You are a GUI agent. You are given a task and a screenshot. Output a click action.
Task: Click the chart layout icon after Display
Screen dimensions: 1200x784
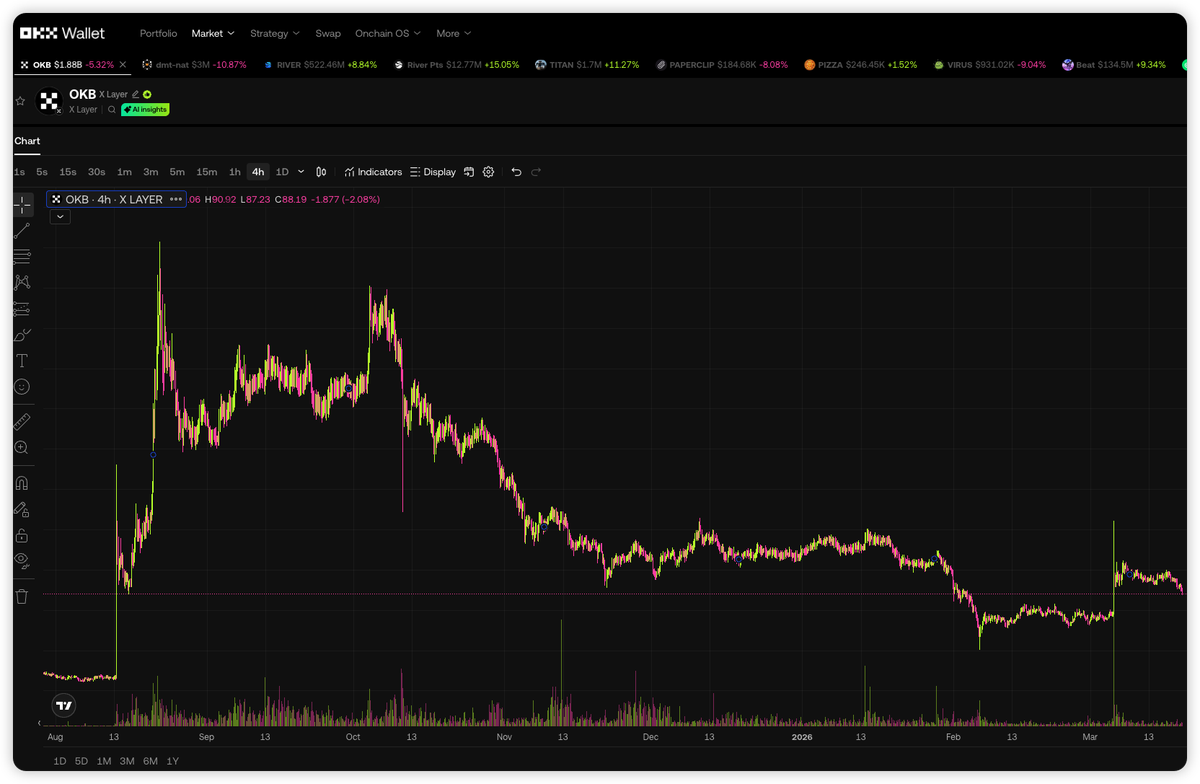(468, 172)
